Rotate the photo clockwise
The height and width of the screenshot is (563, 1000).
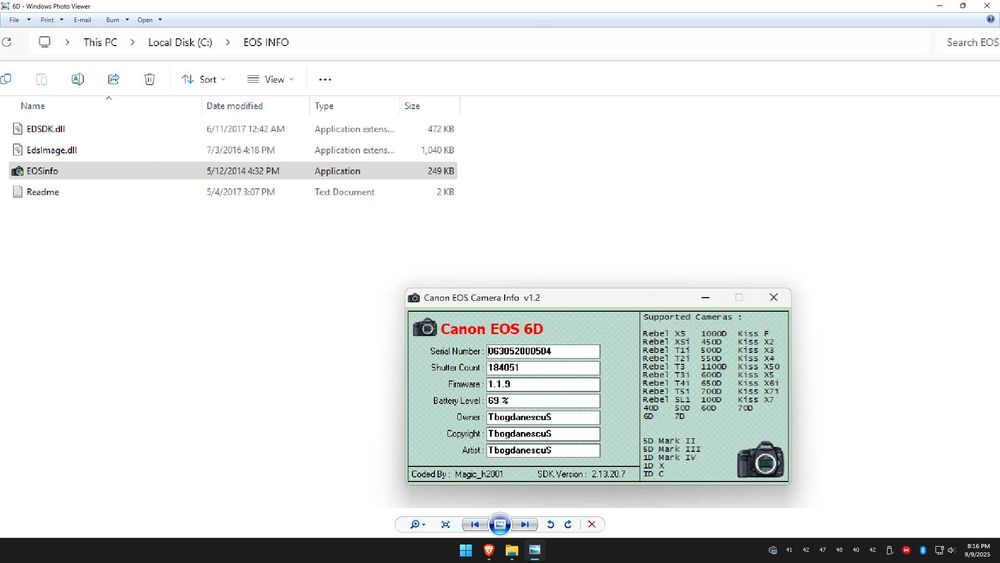point(568,524)
